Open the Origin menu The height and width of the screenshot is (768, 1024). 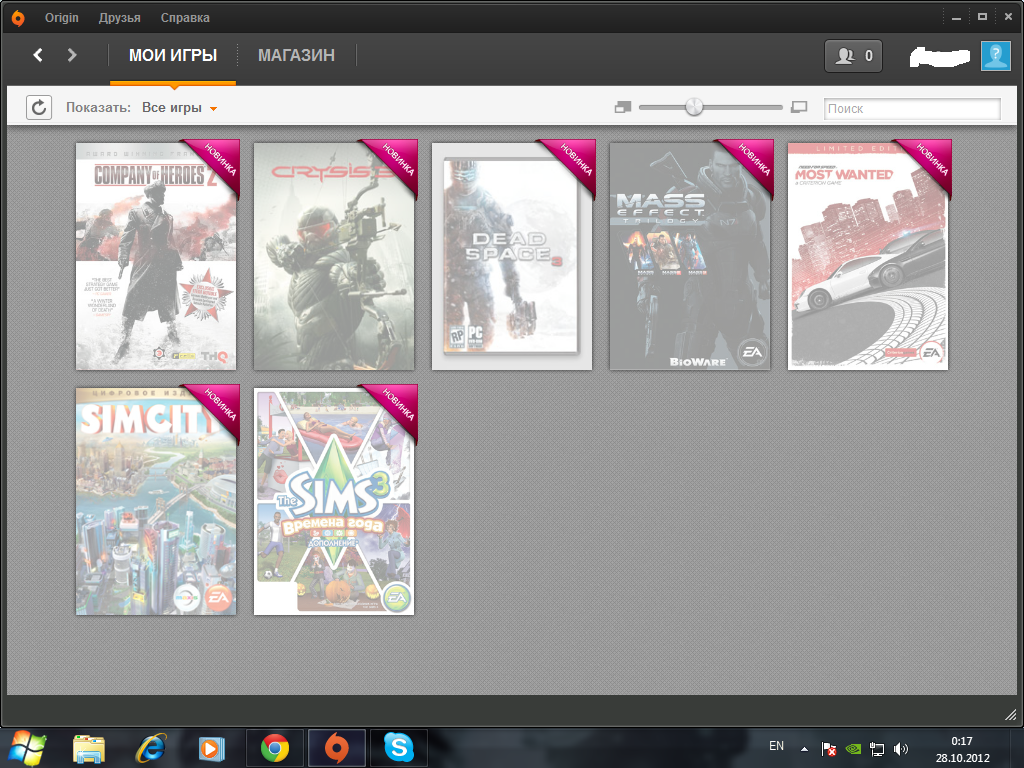61,18
